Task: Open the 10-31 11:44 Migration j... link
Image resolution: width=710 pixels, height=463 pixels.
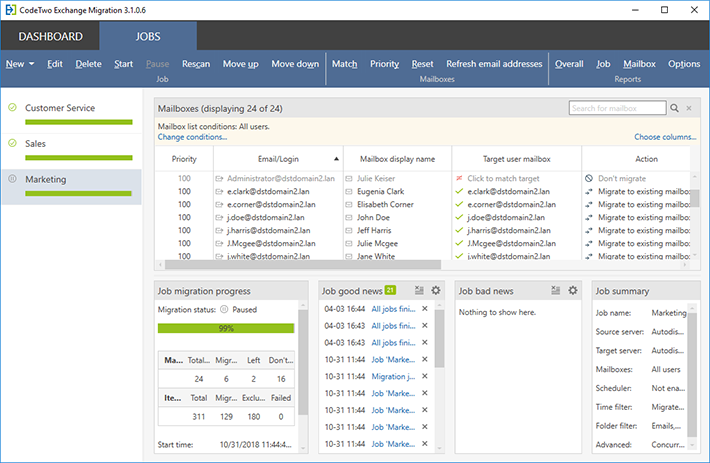Action: 393,376
